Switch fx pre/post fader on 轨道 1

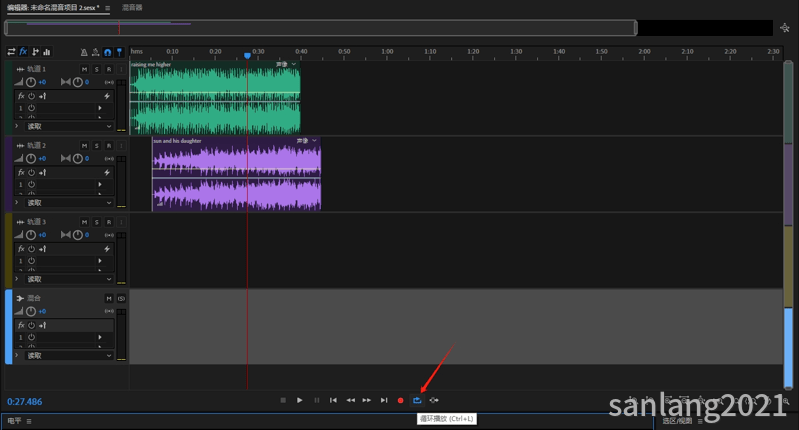[42, 96]
